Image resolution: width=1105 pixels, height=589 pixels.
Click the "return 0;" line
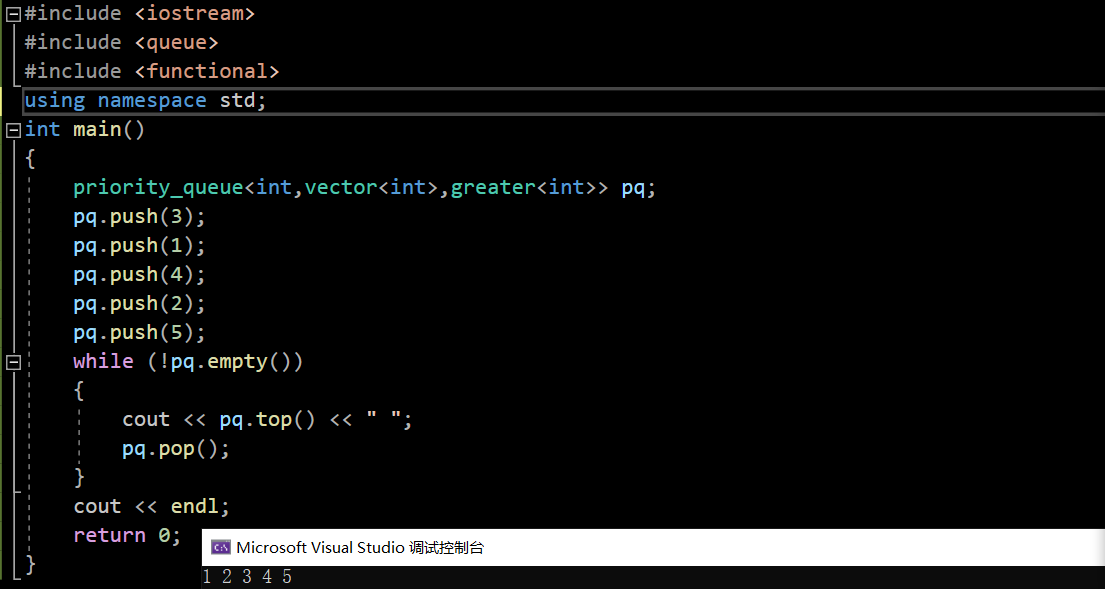(x=128, y=535)
